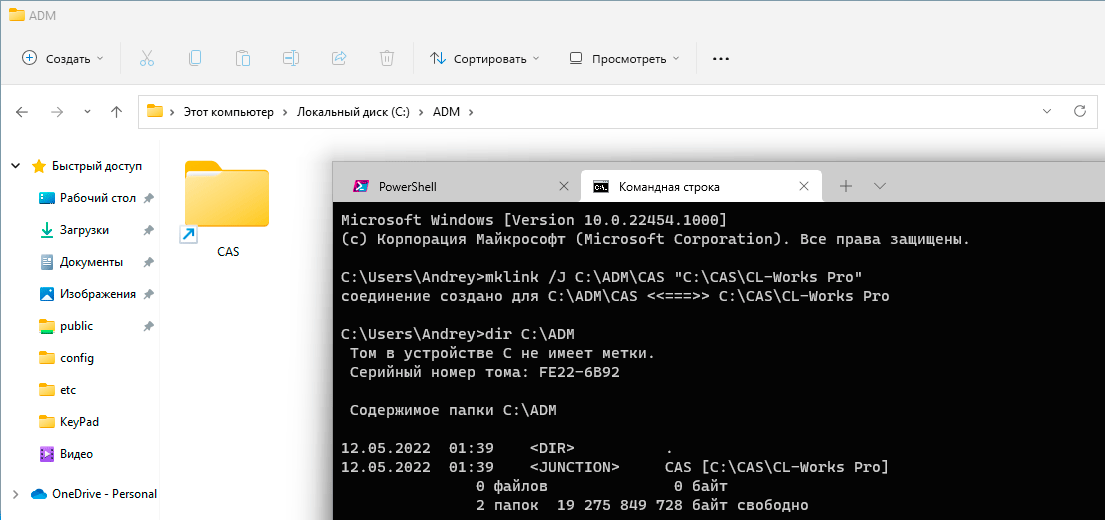Click the Cut scissors icon in toolbar
The image size is (1105, 520).
pos(147,58)
